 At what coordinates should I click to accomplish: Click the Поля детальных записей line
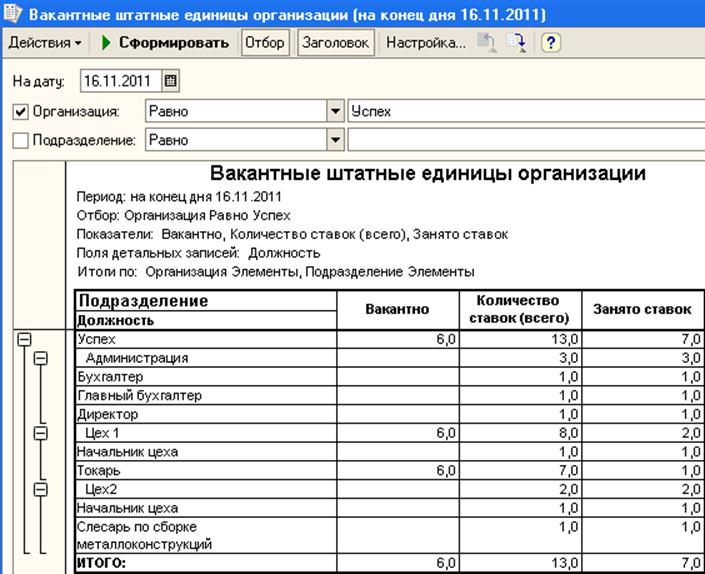coord(198,254)
